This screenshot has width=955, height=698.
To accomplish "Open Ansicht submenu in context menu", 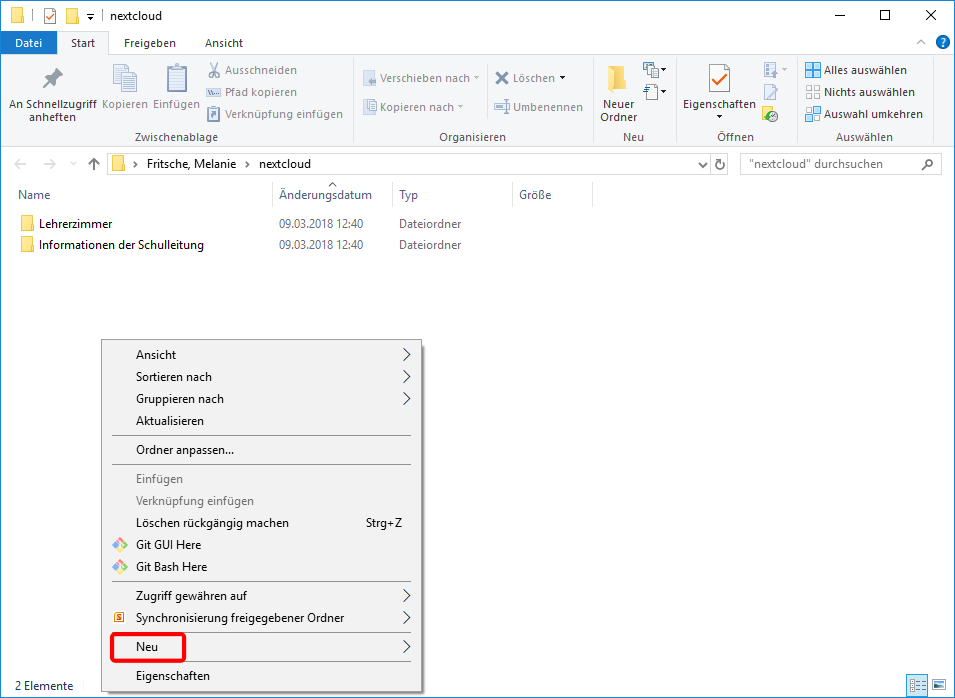I will point(261,354).
